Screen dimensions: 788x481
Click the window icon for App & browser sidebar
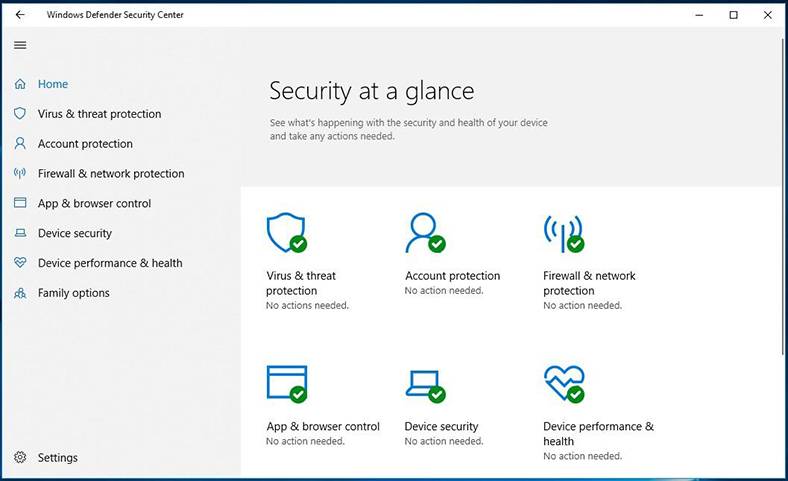tap(20, 203)
